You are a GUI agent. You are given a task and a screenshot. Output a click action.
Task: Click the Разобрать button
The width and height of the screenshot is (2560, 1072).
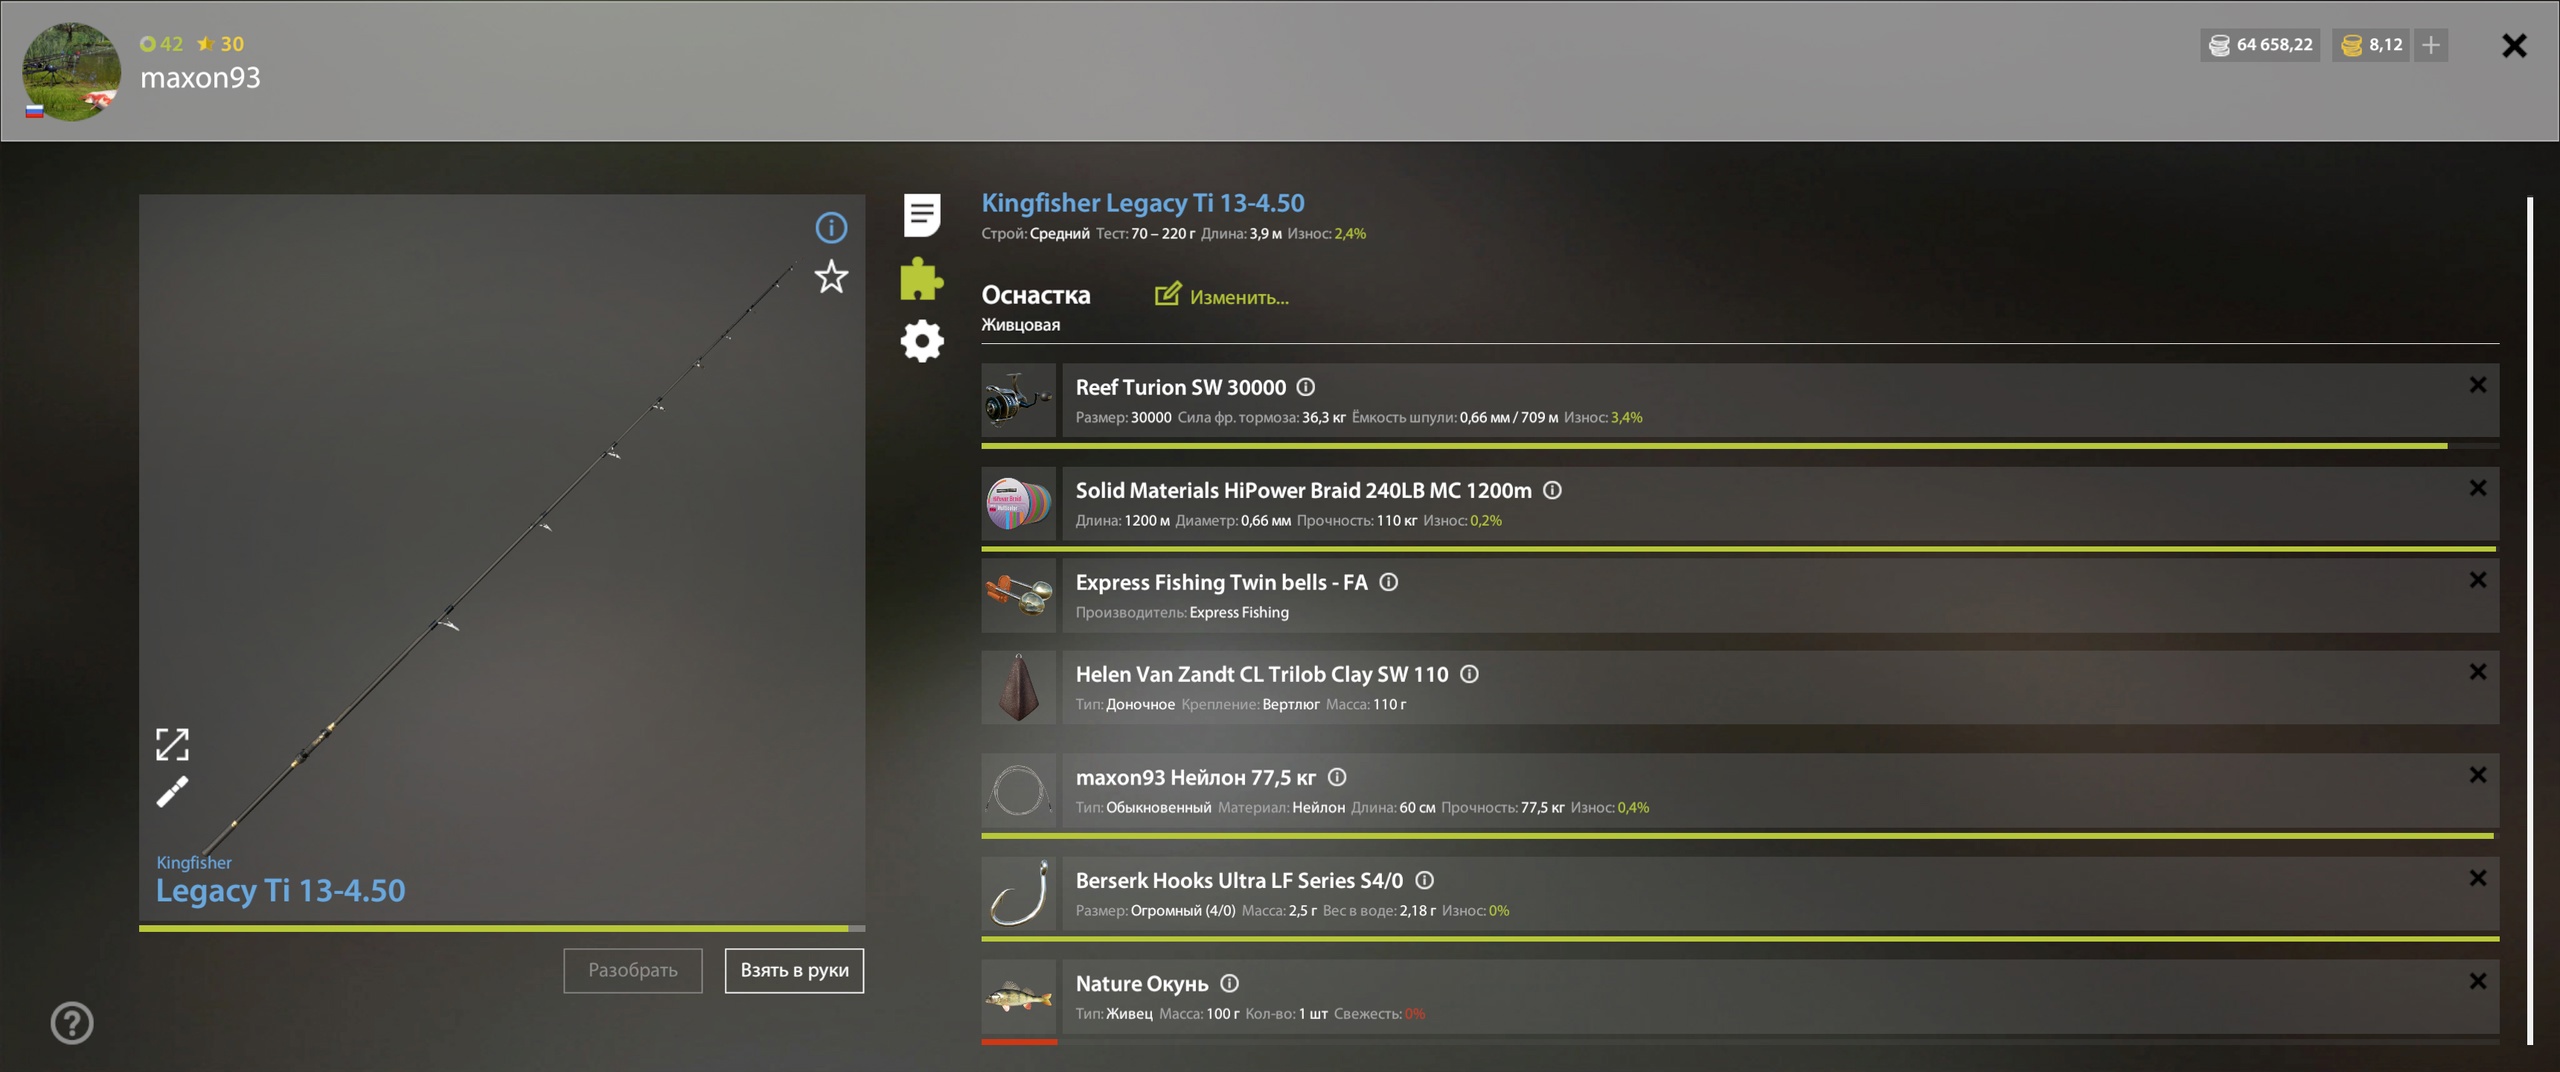[633, 970]
